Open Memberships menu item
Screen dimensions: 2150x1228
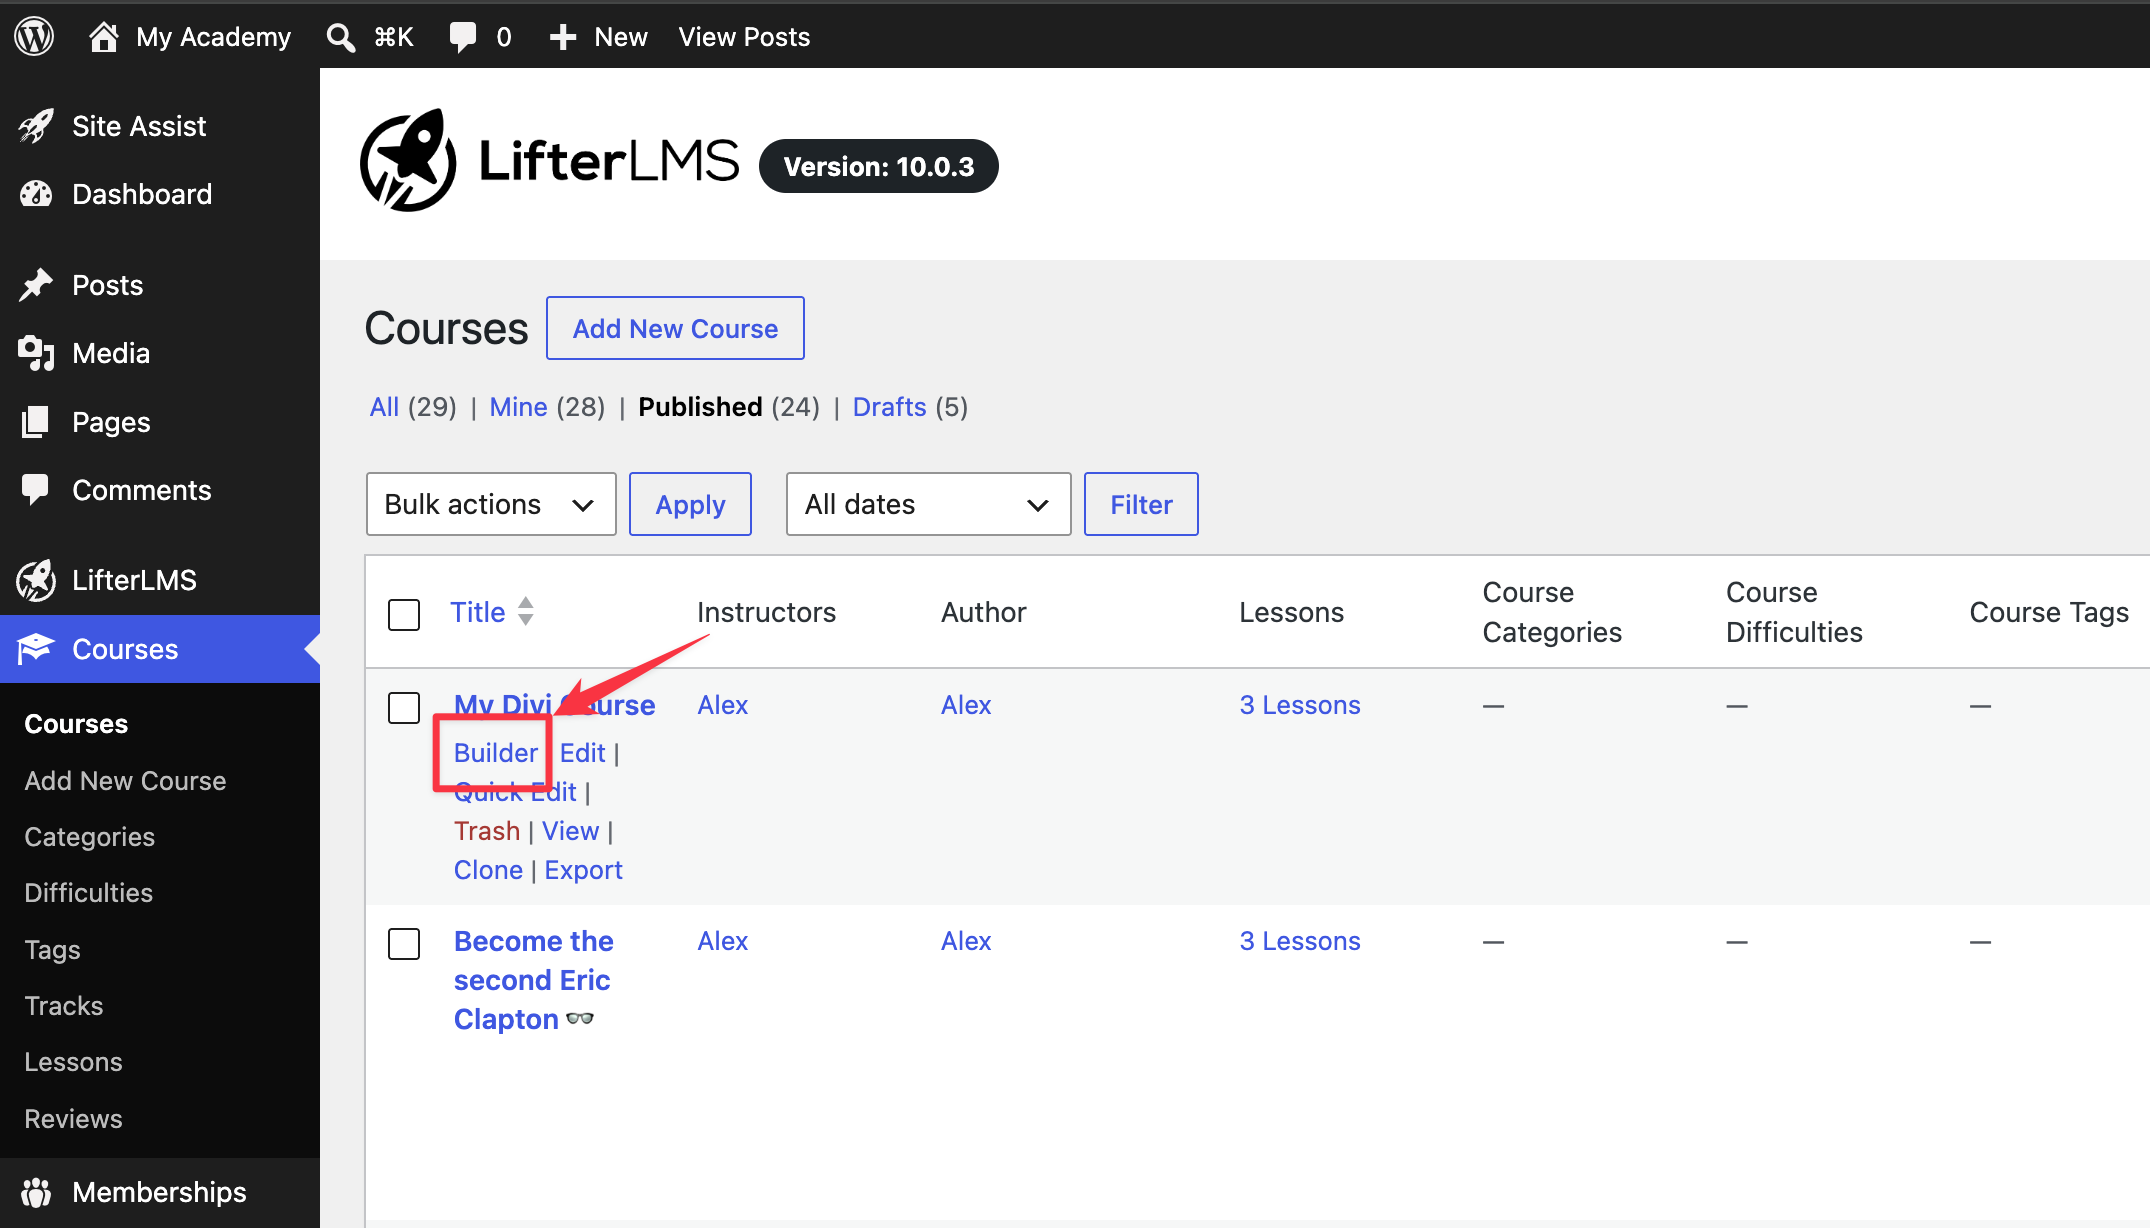[159, 1192]
